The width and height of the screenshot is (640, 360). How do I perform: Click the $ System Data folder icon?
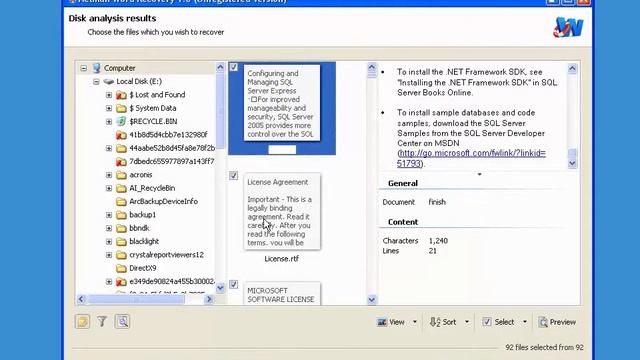coord(121,108)
